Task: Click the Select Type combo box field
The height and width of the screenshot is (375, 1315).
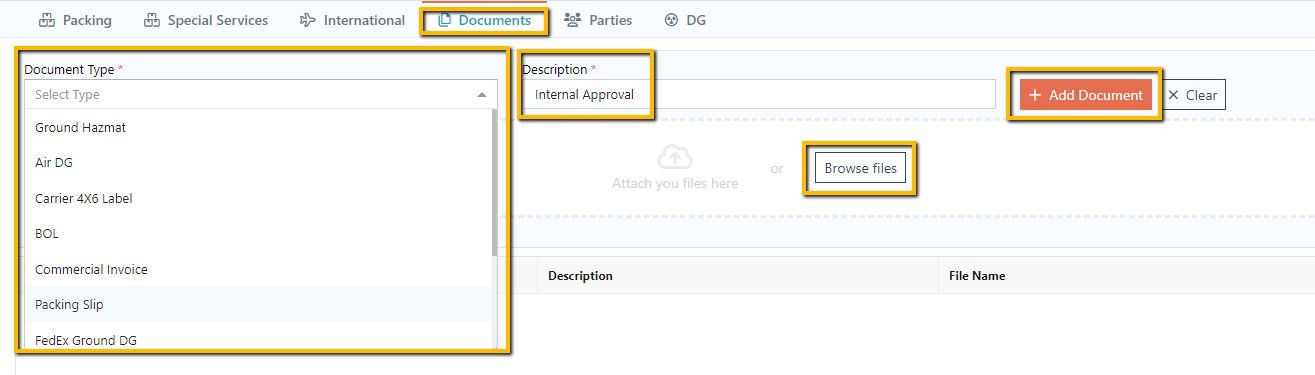Action: [x=261, y=95]
